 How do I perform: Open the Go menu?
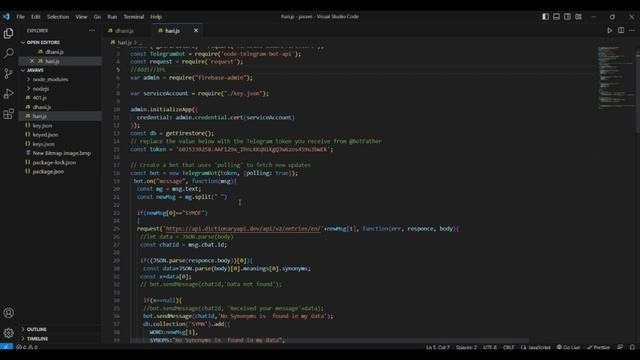[97, 17]
